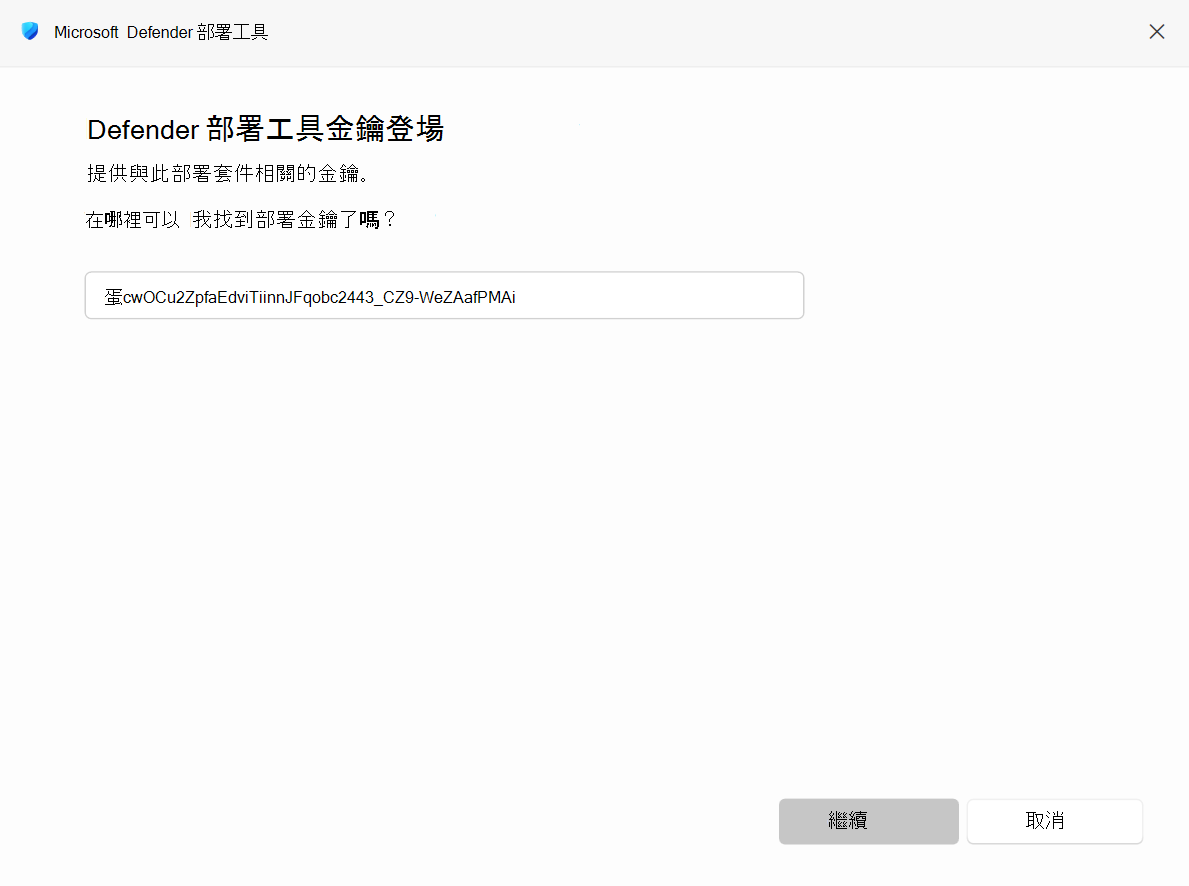Viewport: 1189px width, 886px height.
Task: Click the deployment key input field
Action: (x=444, y=296)
